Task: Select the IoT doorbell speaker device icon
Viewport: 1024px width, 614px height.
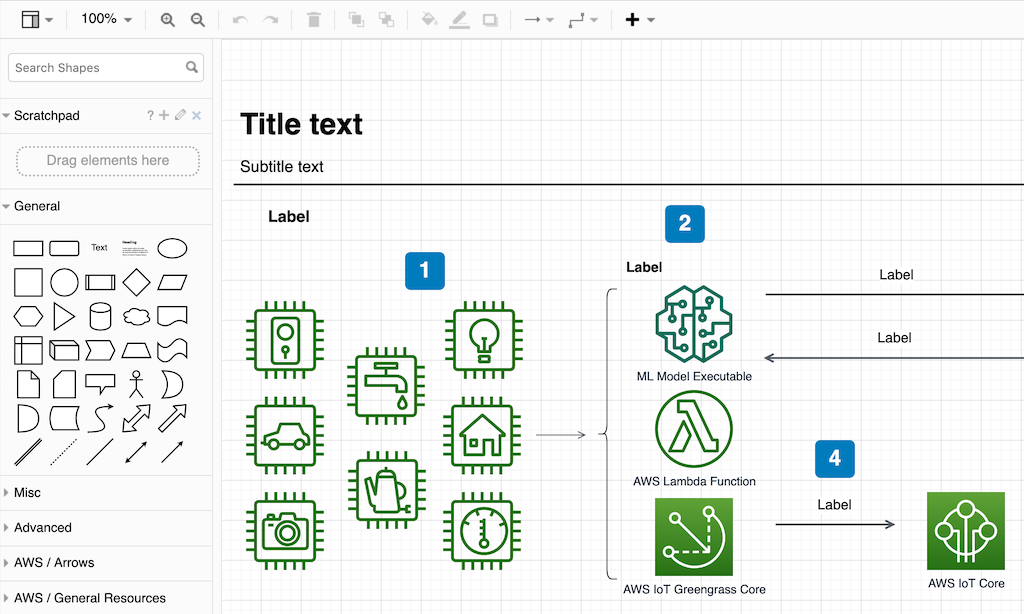Action: click(285, 340)
